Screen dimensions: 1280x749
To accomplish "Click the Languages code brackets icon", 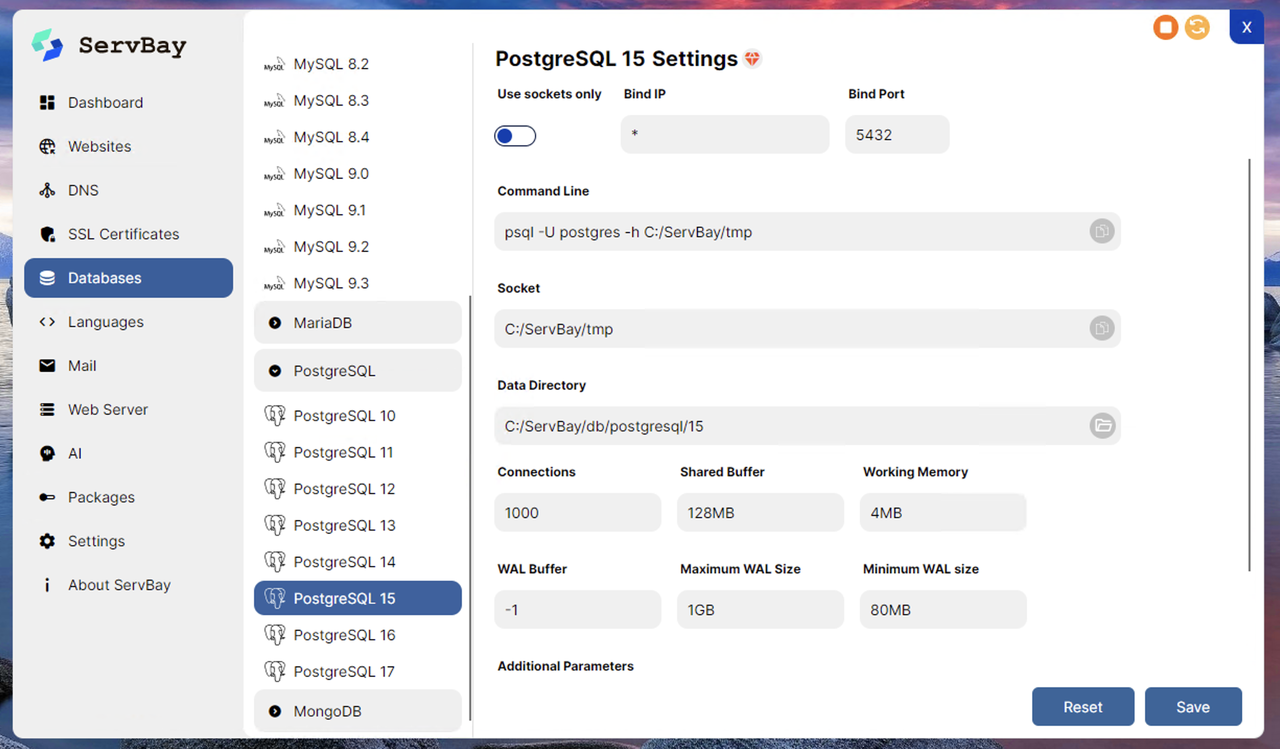I will pos(47,322).
